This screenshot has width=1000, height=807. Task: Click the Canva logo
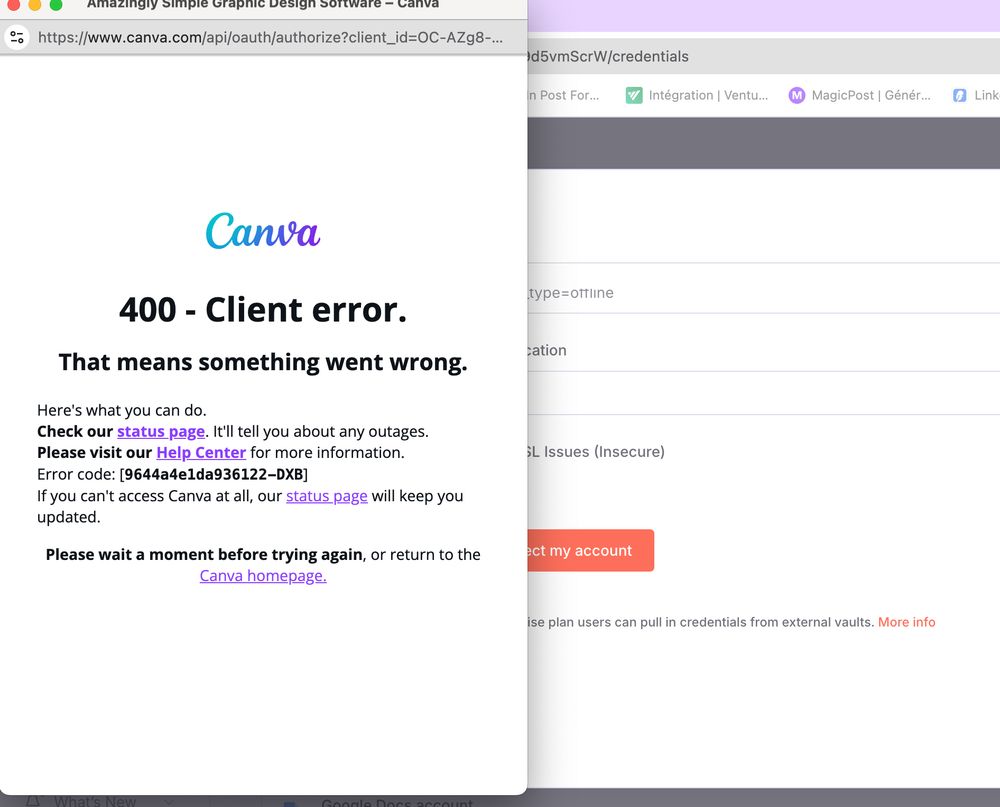(x=263, y=231)
